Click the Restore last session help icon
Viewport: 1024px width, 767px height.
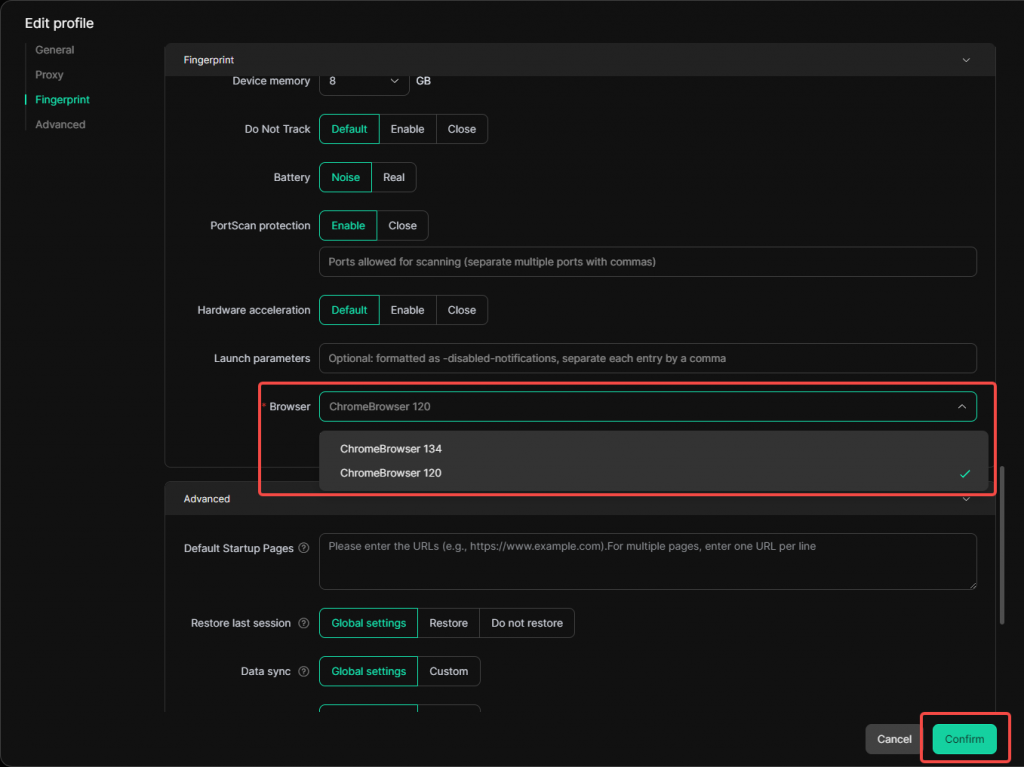[304, 623]
